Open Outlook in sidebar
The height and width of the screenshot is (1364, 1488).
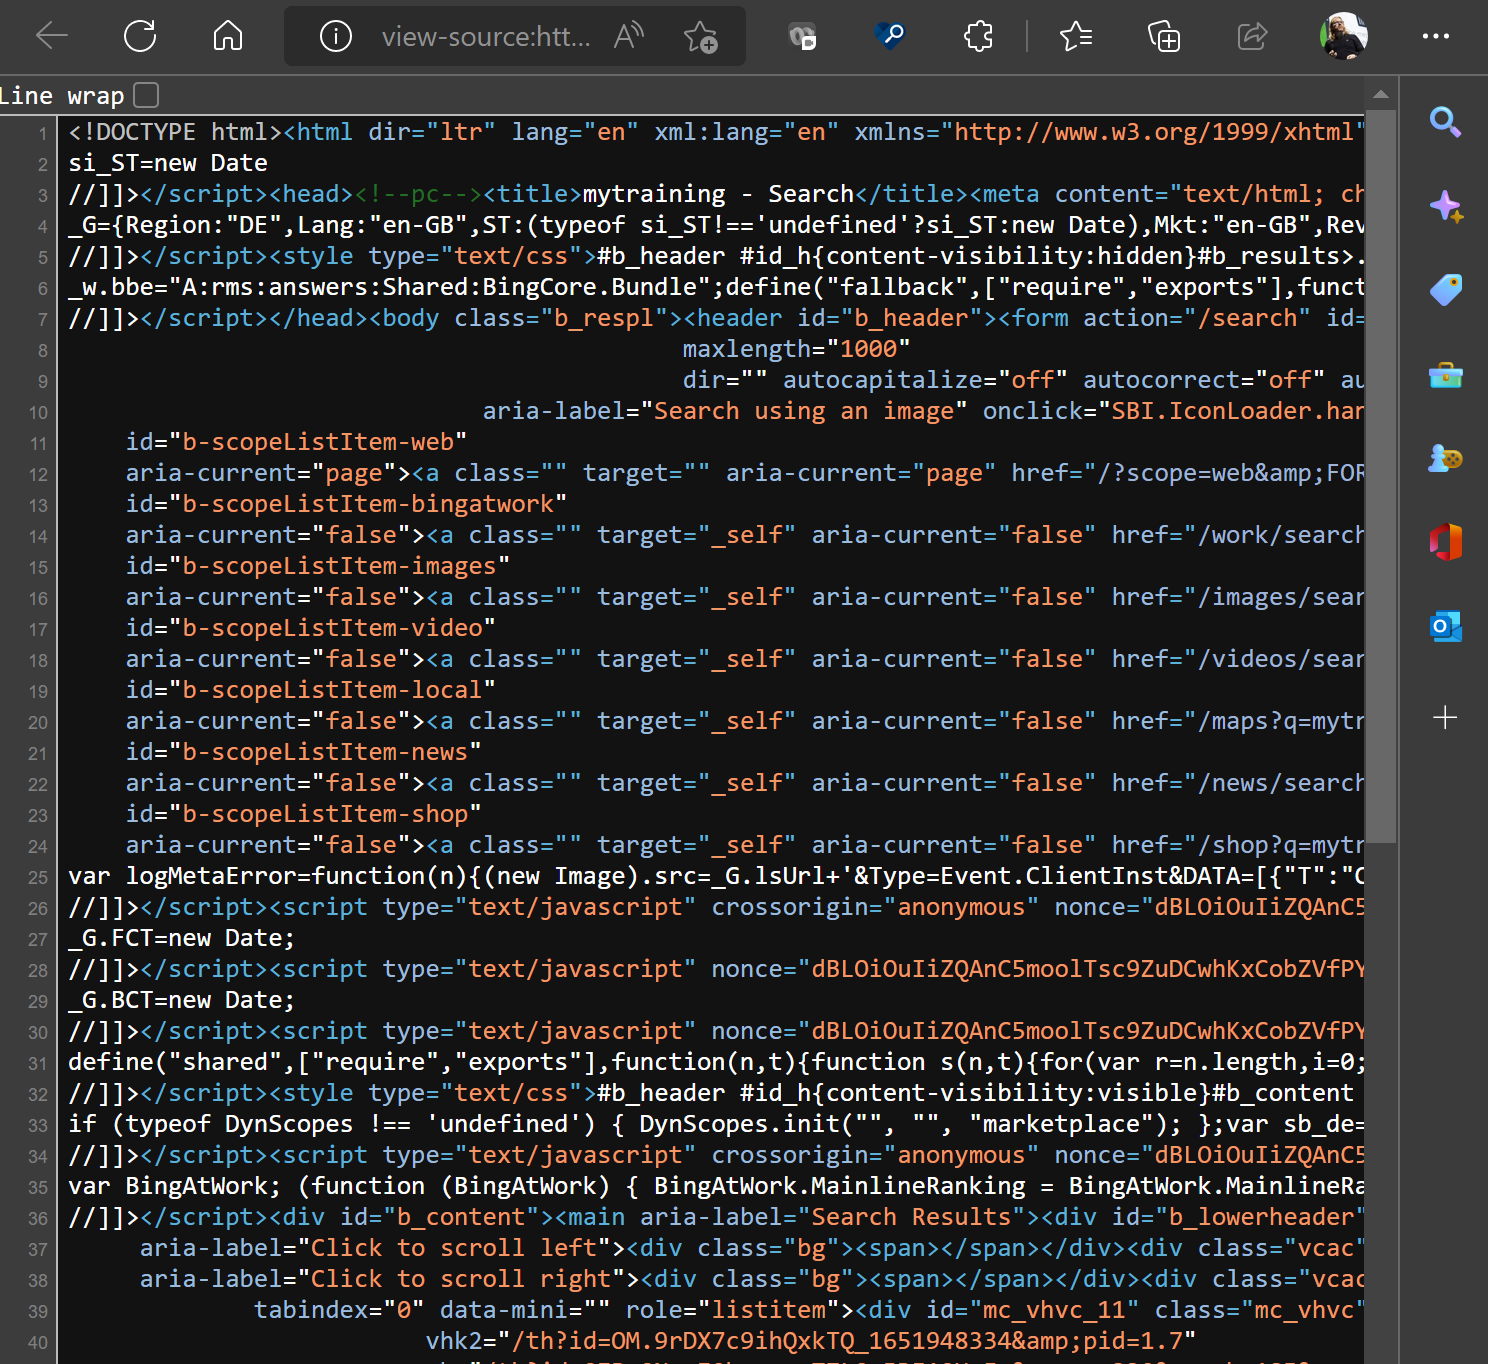pos(1445,627)
